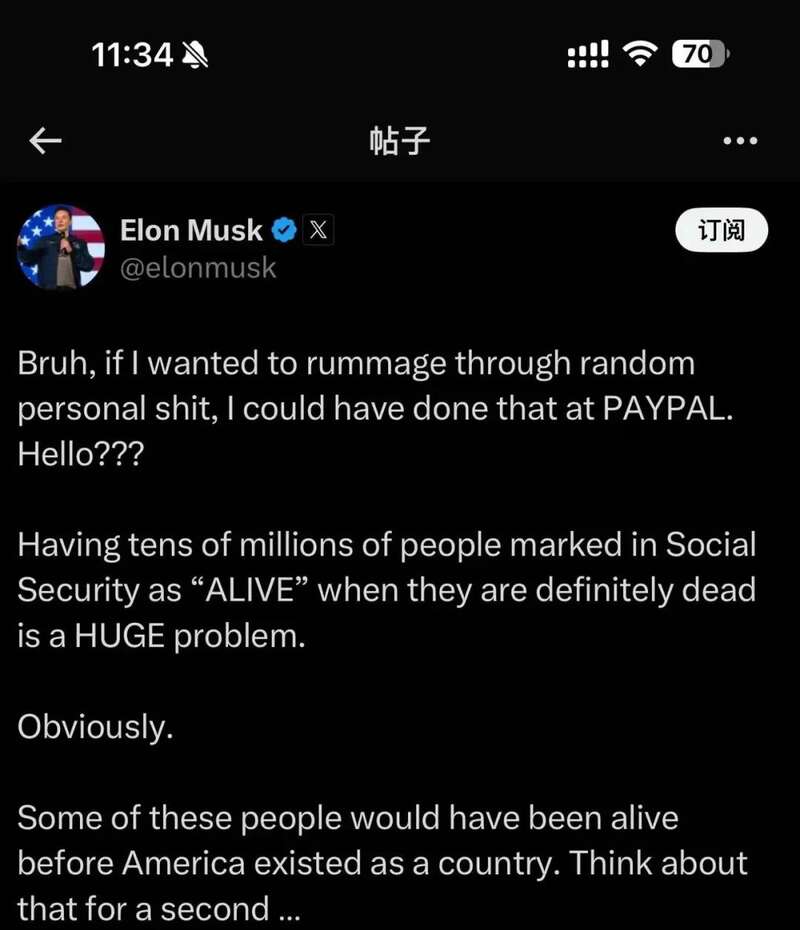Image resolution: width=800 pixels, height=930 pixels.
Task: Open Elon Musk's profile avatar
Action: [61, 247]
